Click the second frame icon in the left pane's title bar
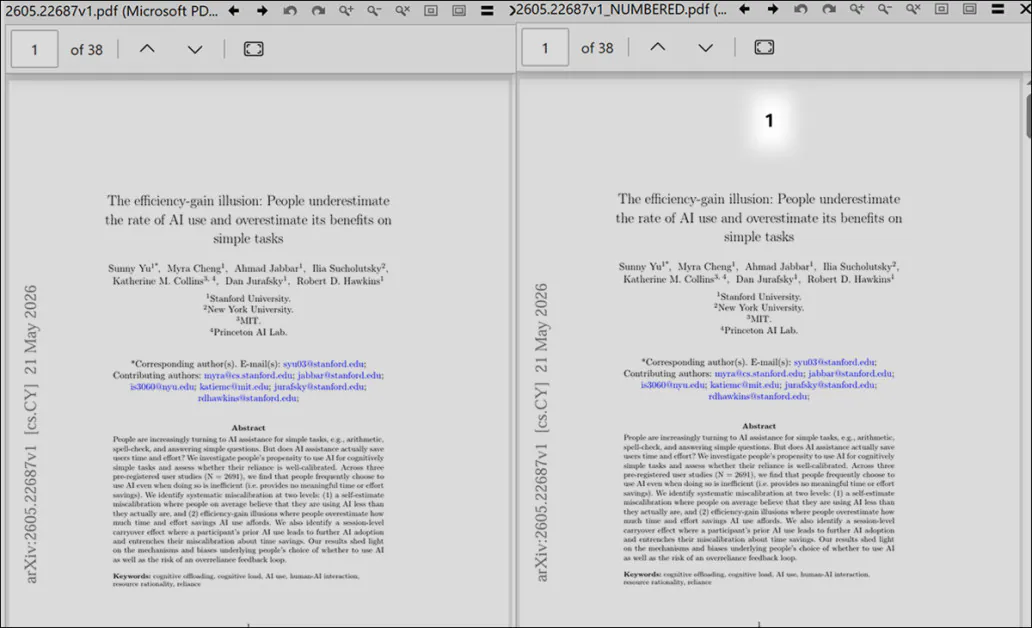1032x628 pixels. click(459, 11)
